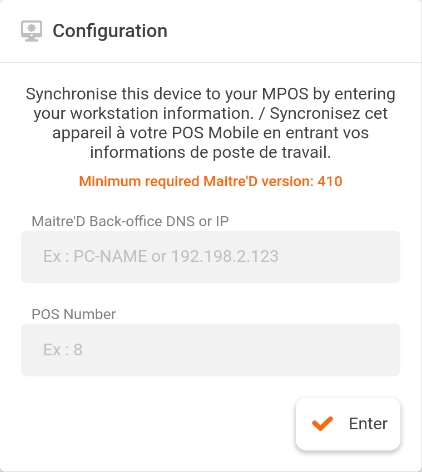Click the 'informations de poste de travail' line
Viewport: 422px width, 472px height.
tap(211, 153)
